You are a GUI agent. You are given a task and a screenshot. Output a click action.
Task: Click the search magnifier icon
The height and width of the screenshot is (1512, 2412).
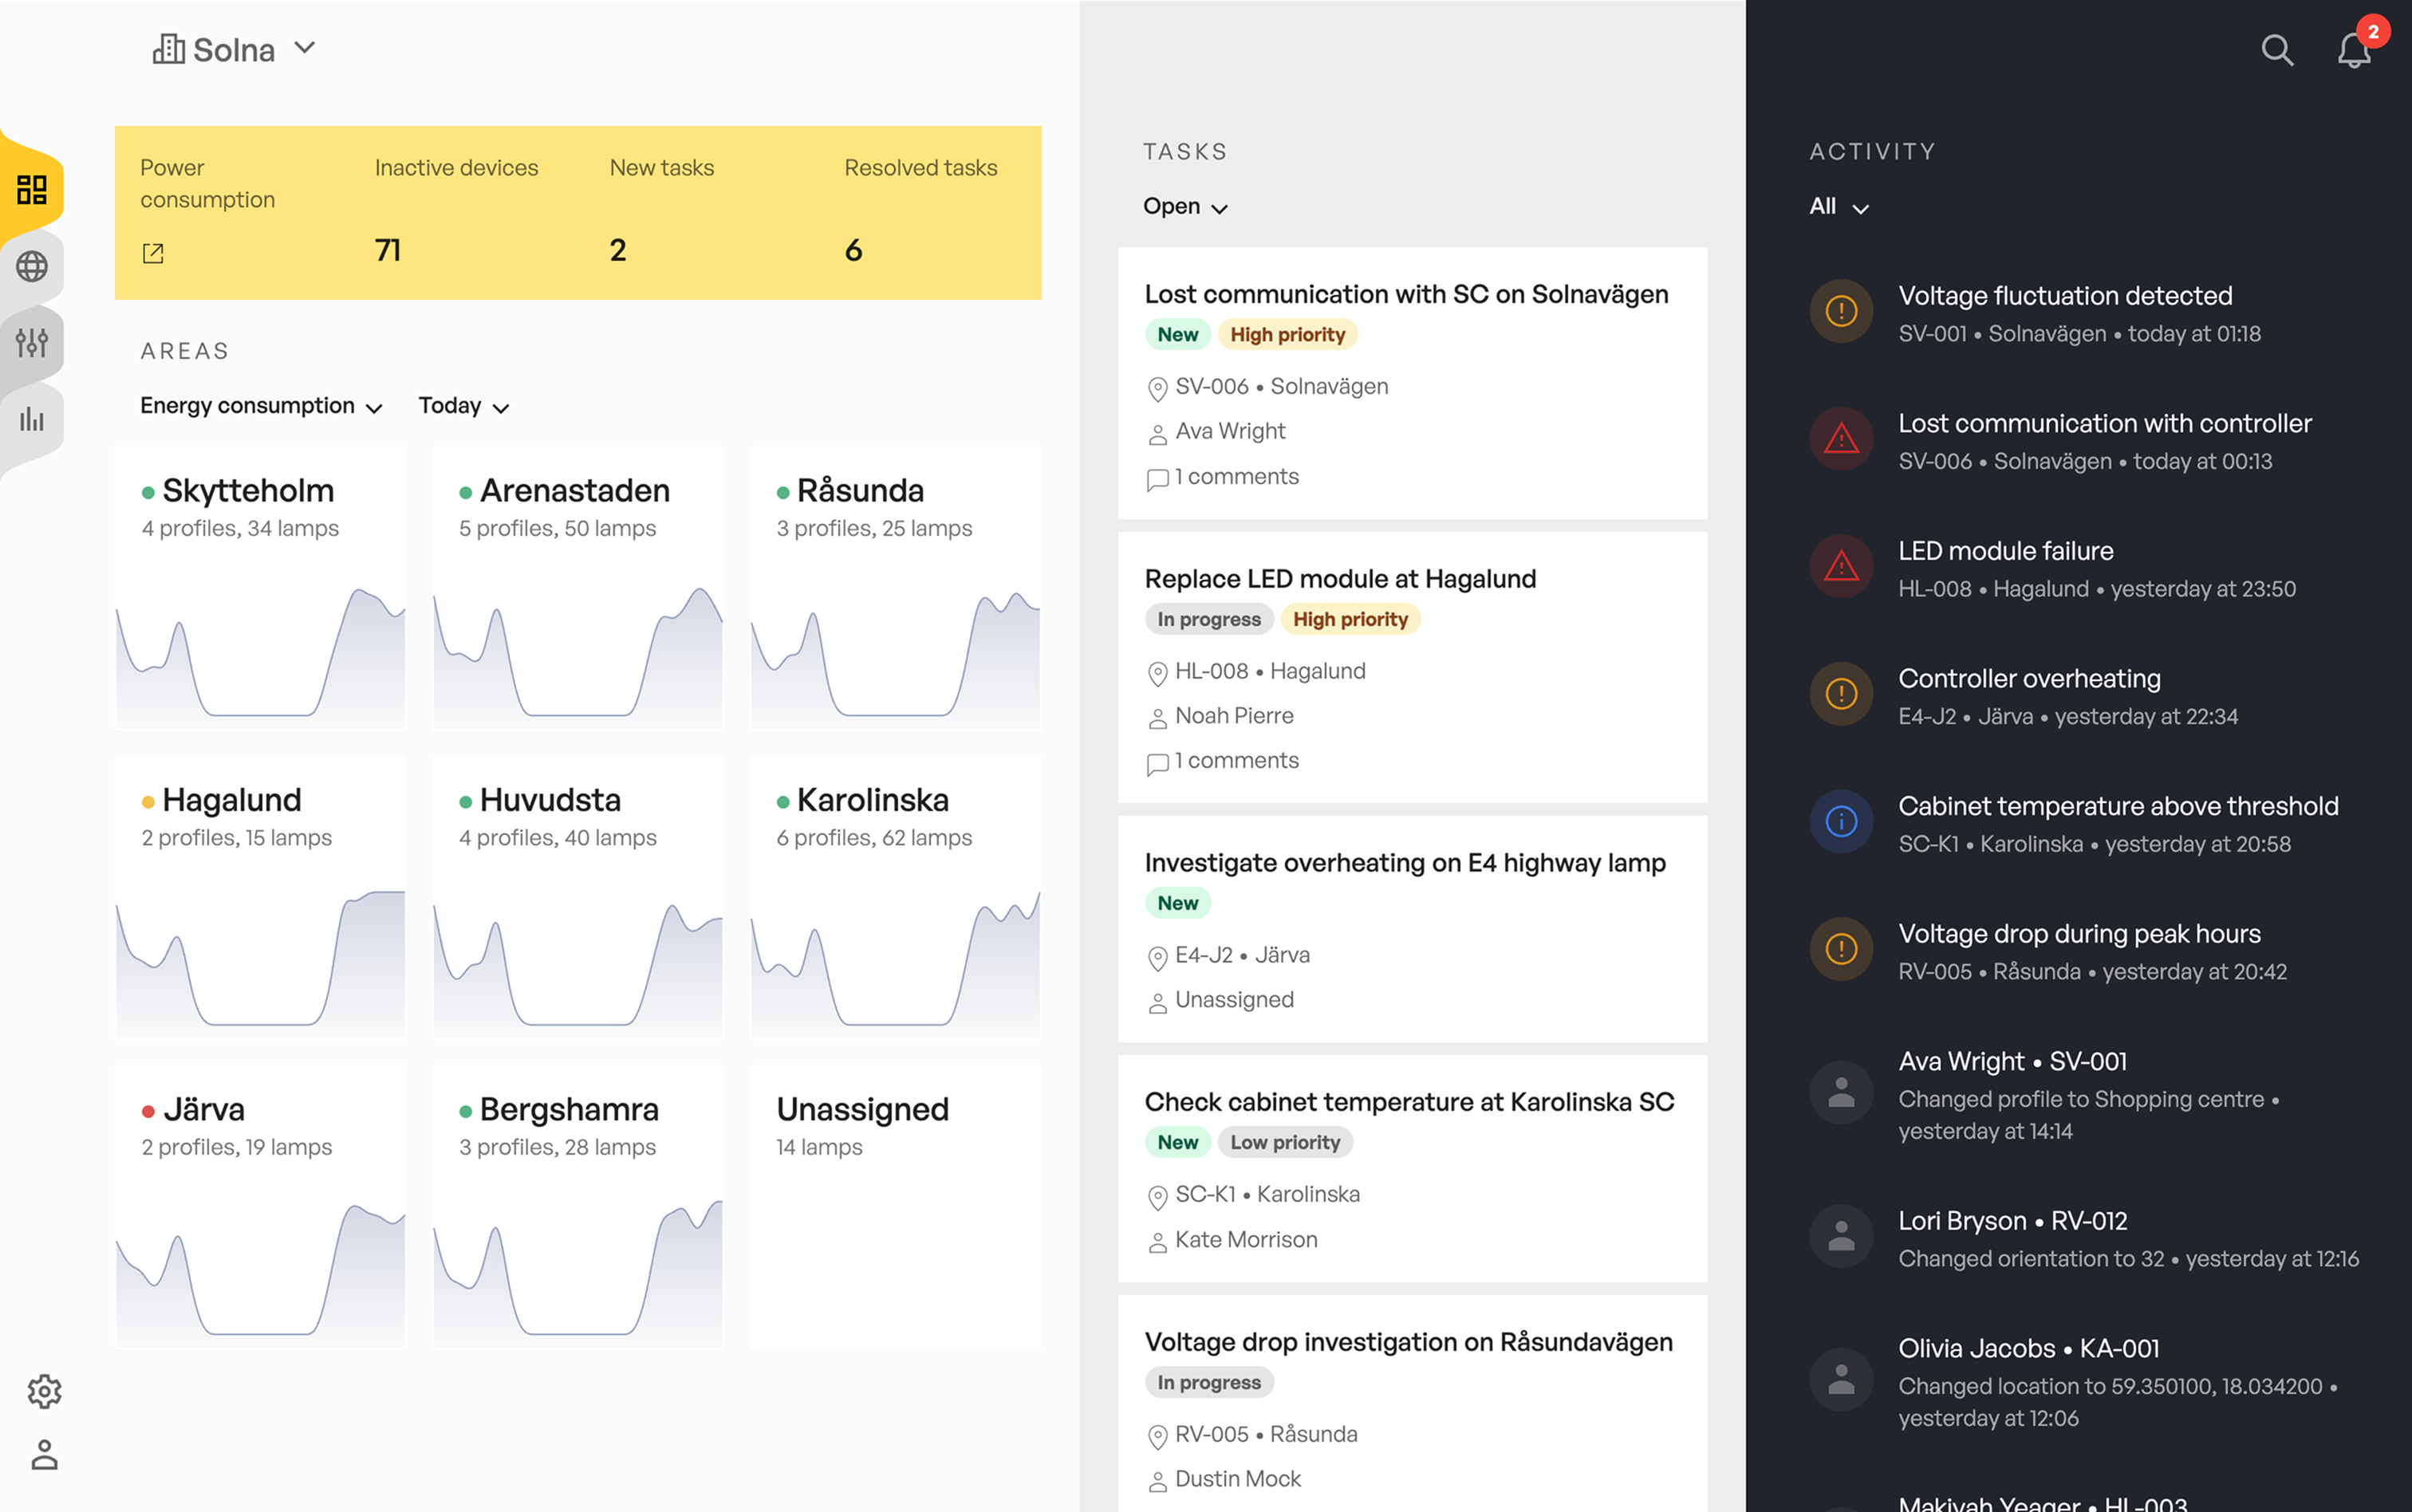tap(2277, 50)
